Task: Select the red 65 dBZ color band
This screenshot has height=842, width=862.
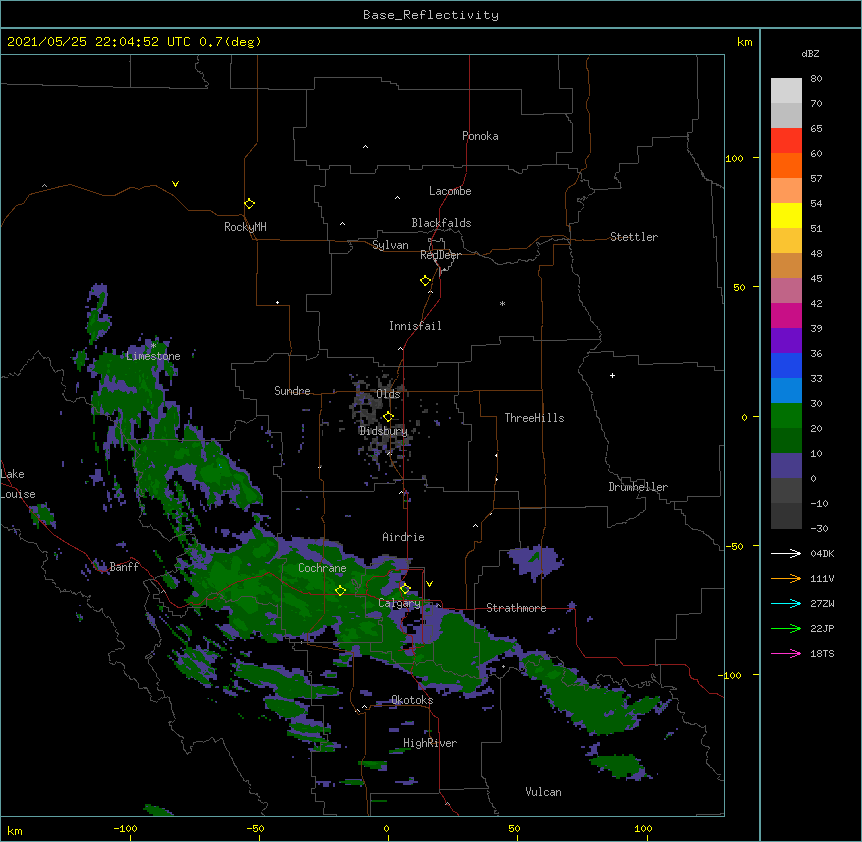Action: [786, 140]
